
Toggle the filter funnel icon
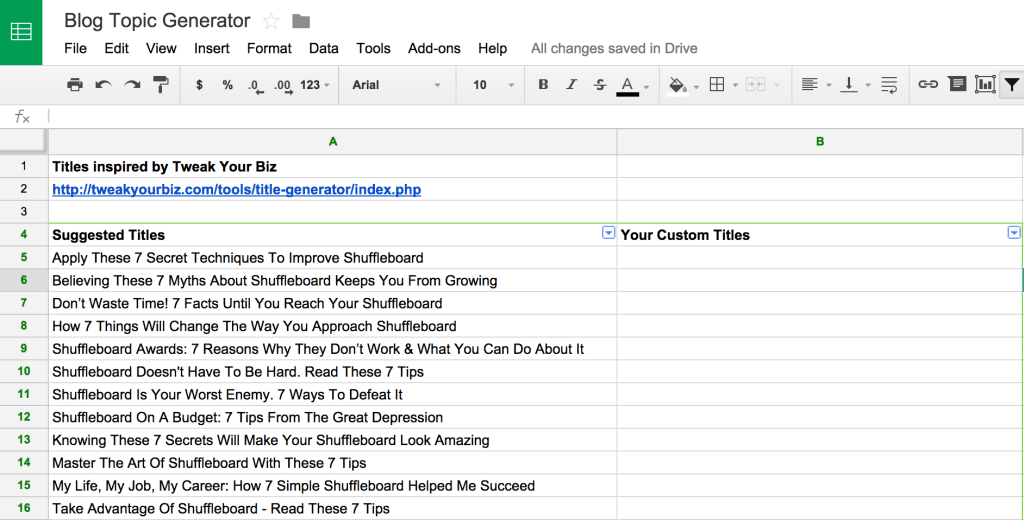point(1012,84)
